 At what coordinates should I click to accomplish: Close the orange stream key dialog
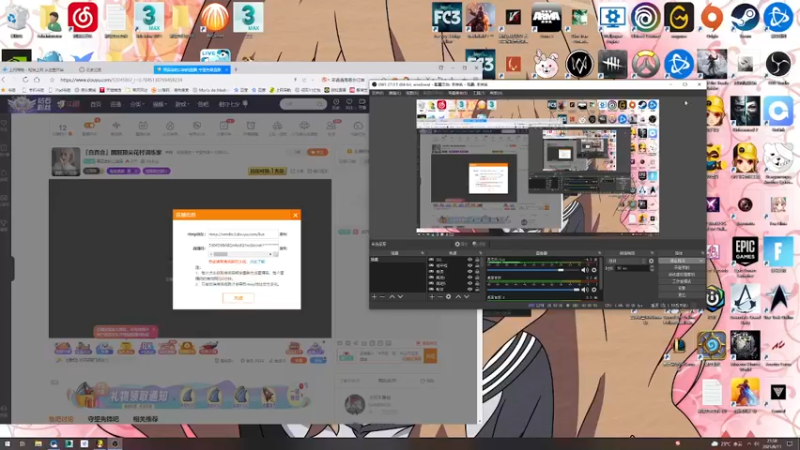[295, 215]
